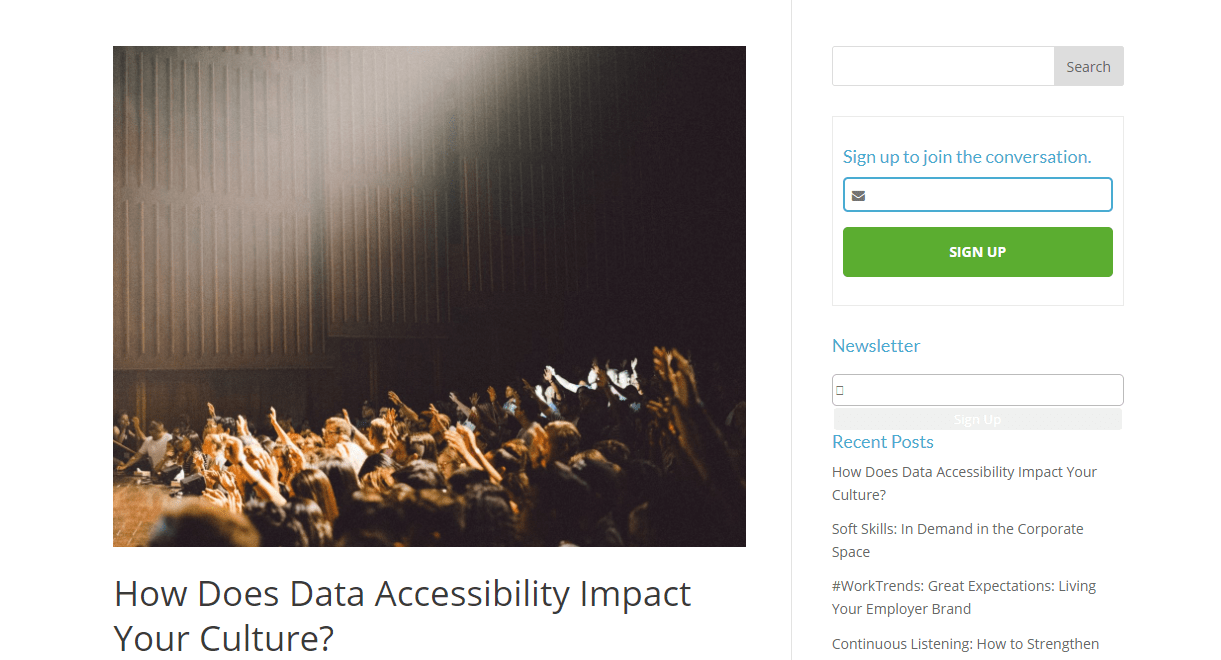1221x660 pixels.
Task: Open the Continuous Listening recent post link
Action: (965, 644)
